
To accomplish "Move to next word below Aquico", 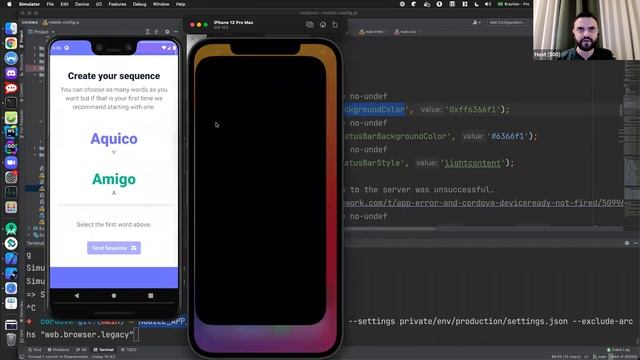I will pos(114,152).
